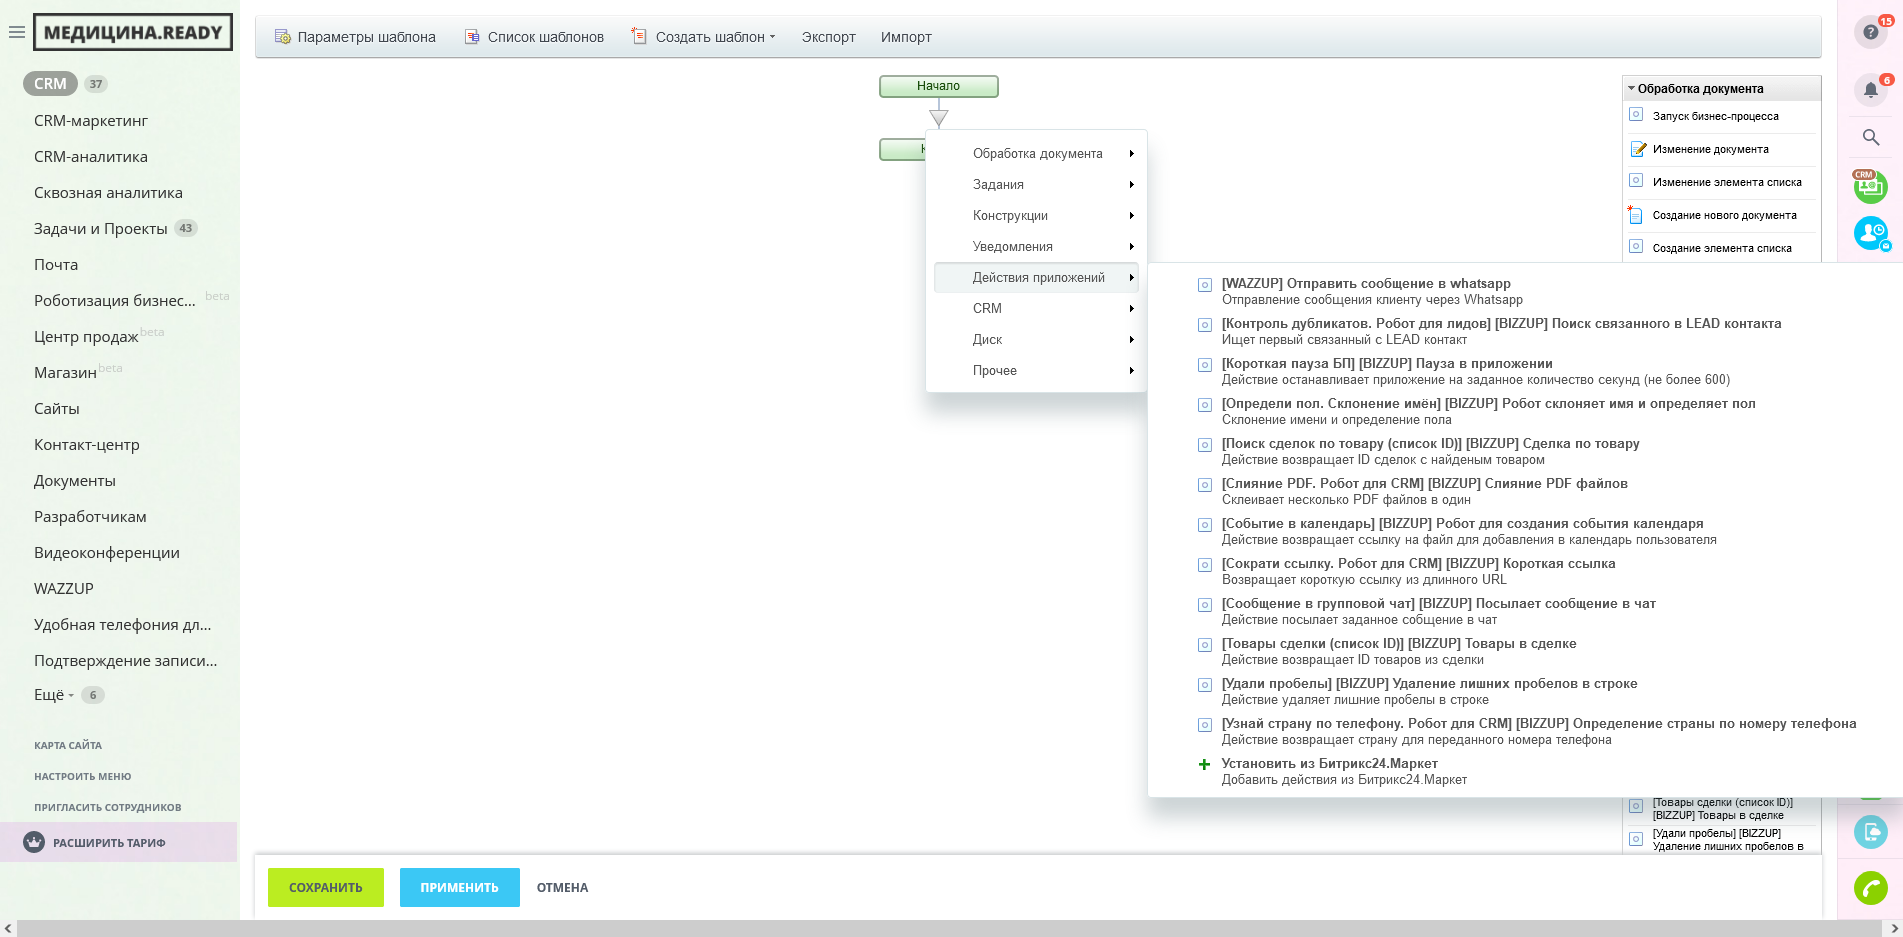This screenshot has height=937, width=1903.
Task: Click green plus Установить из Битрикс24.Маркет
Action: point(1205,765)
